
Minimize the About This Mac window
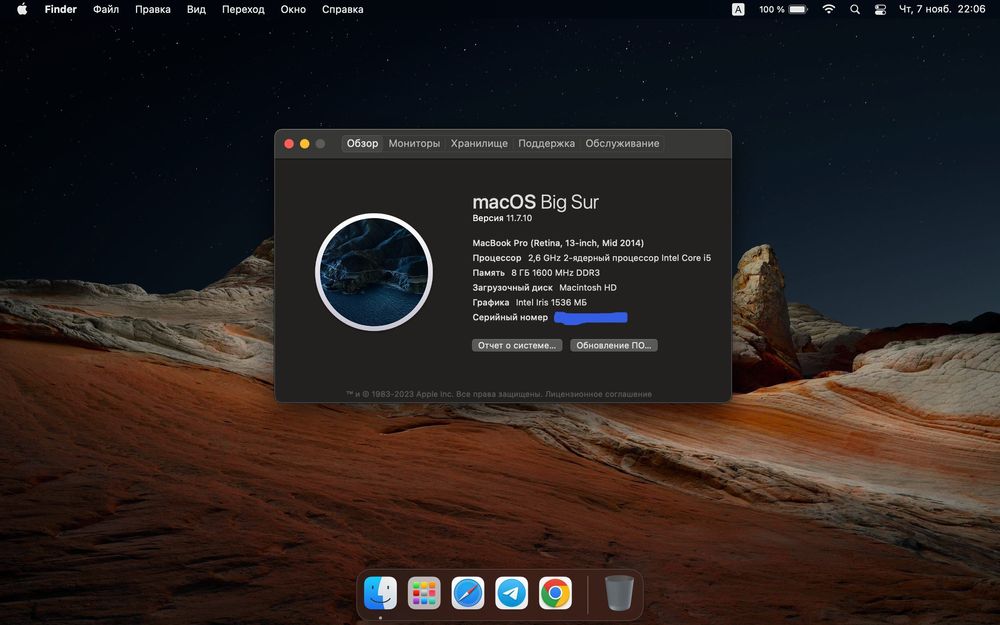pyautogui.click(x=305, y=144)
